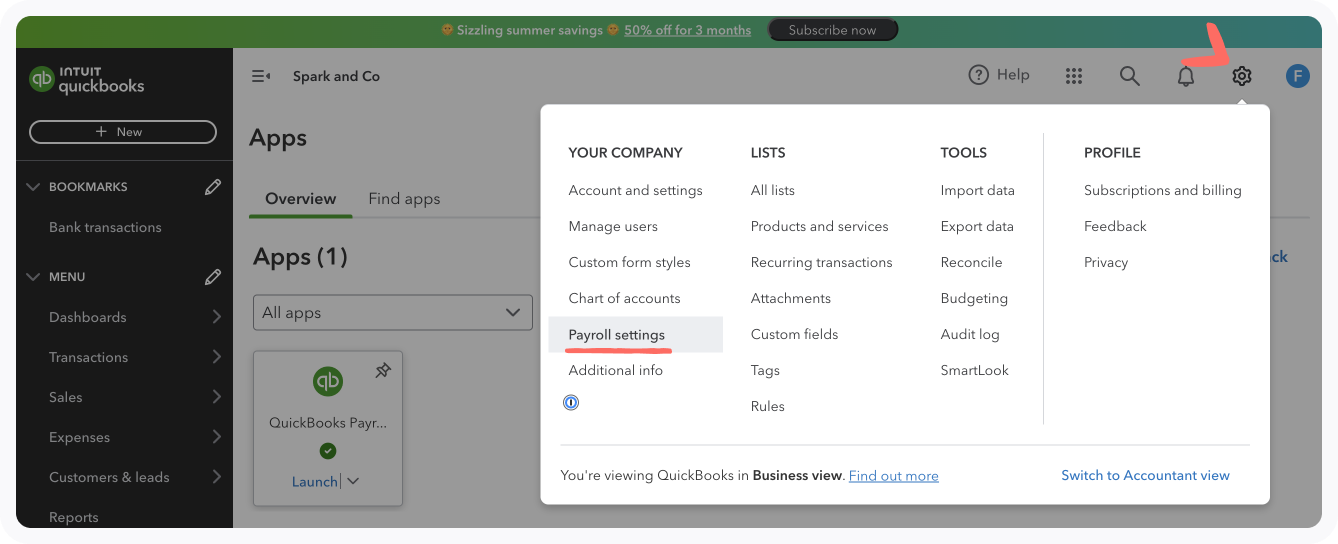Open the dropdown arrow beside Launch

pyautogui.click(x=352, y=481)
